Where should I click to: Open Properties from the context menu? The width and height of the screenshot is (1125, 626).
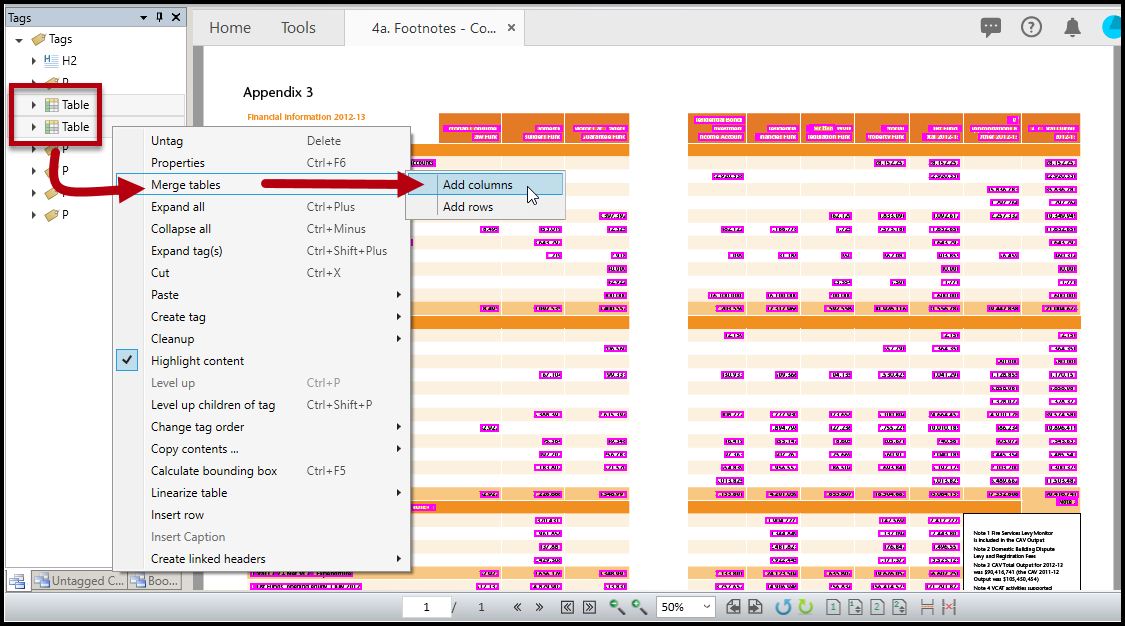coord(263,163)
